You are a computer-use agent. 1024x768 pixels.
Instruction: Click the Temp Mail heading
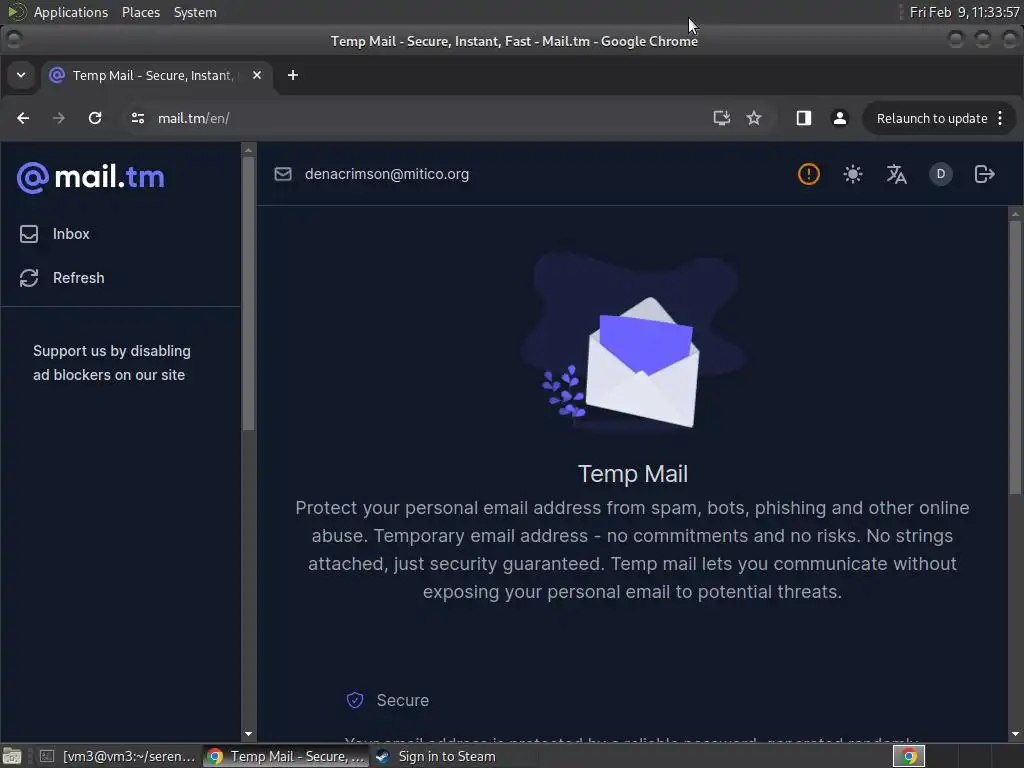tap(633, 474)
